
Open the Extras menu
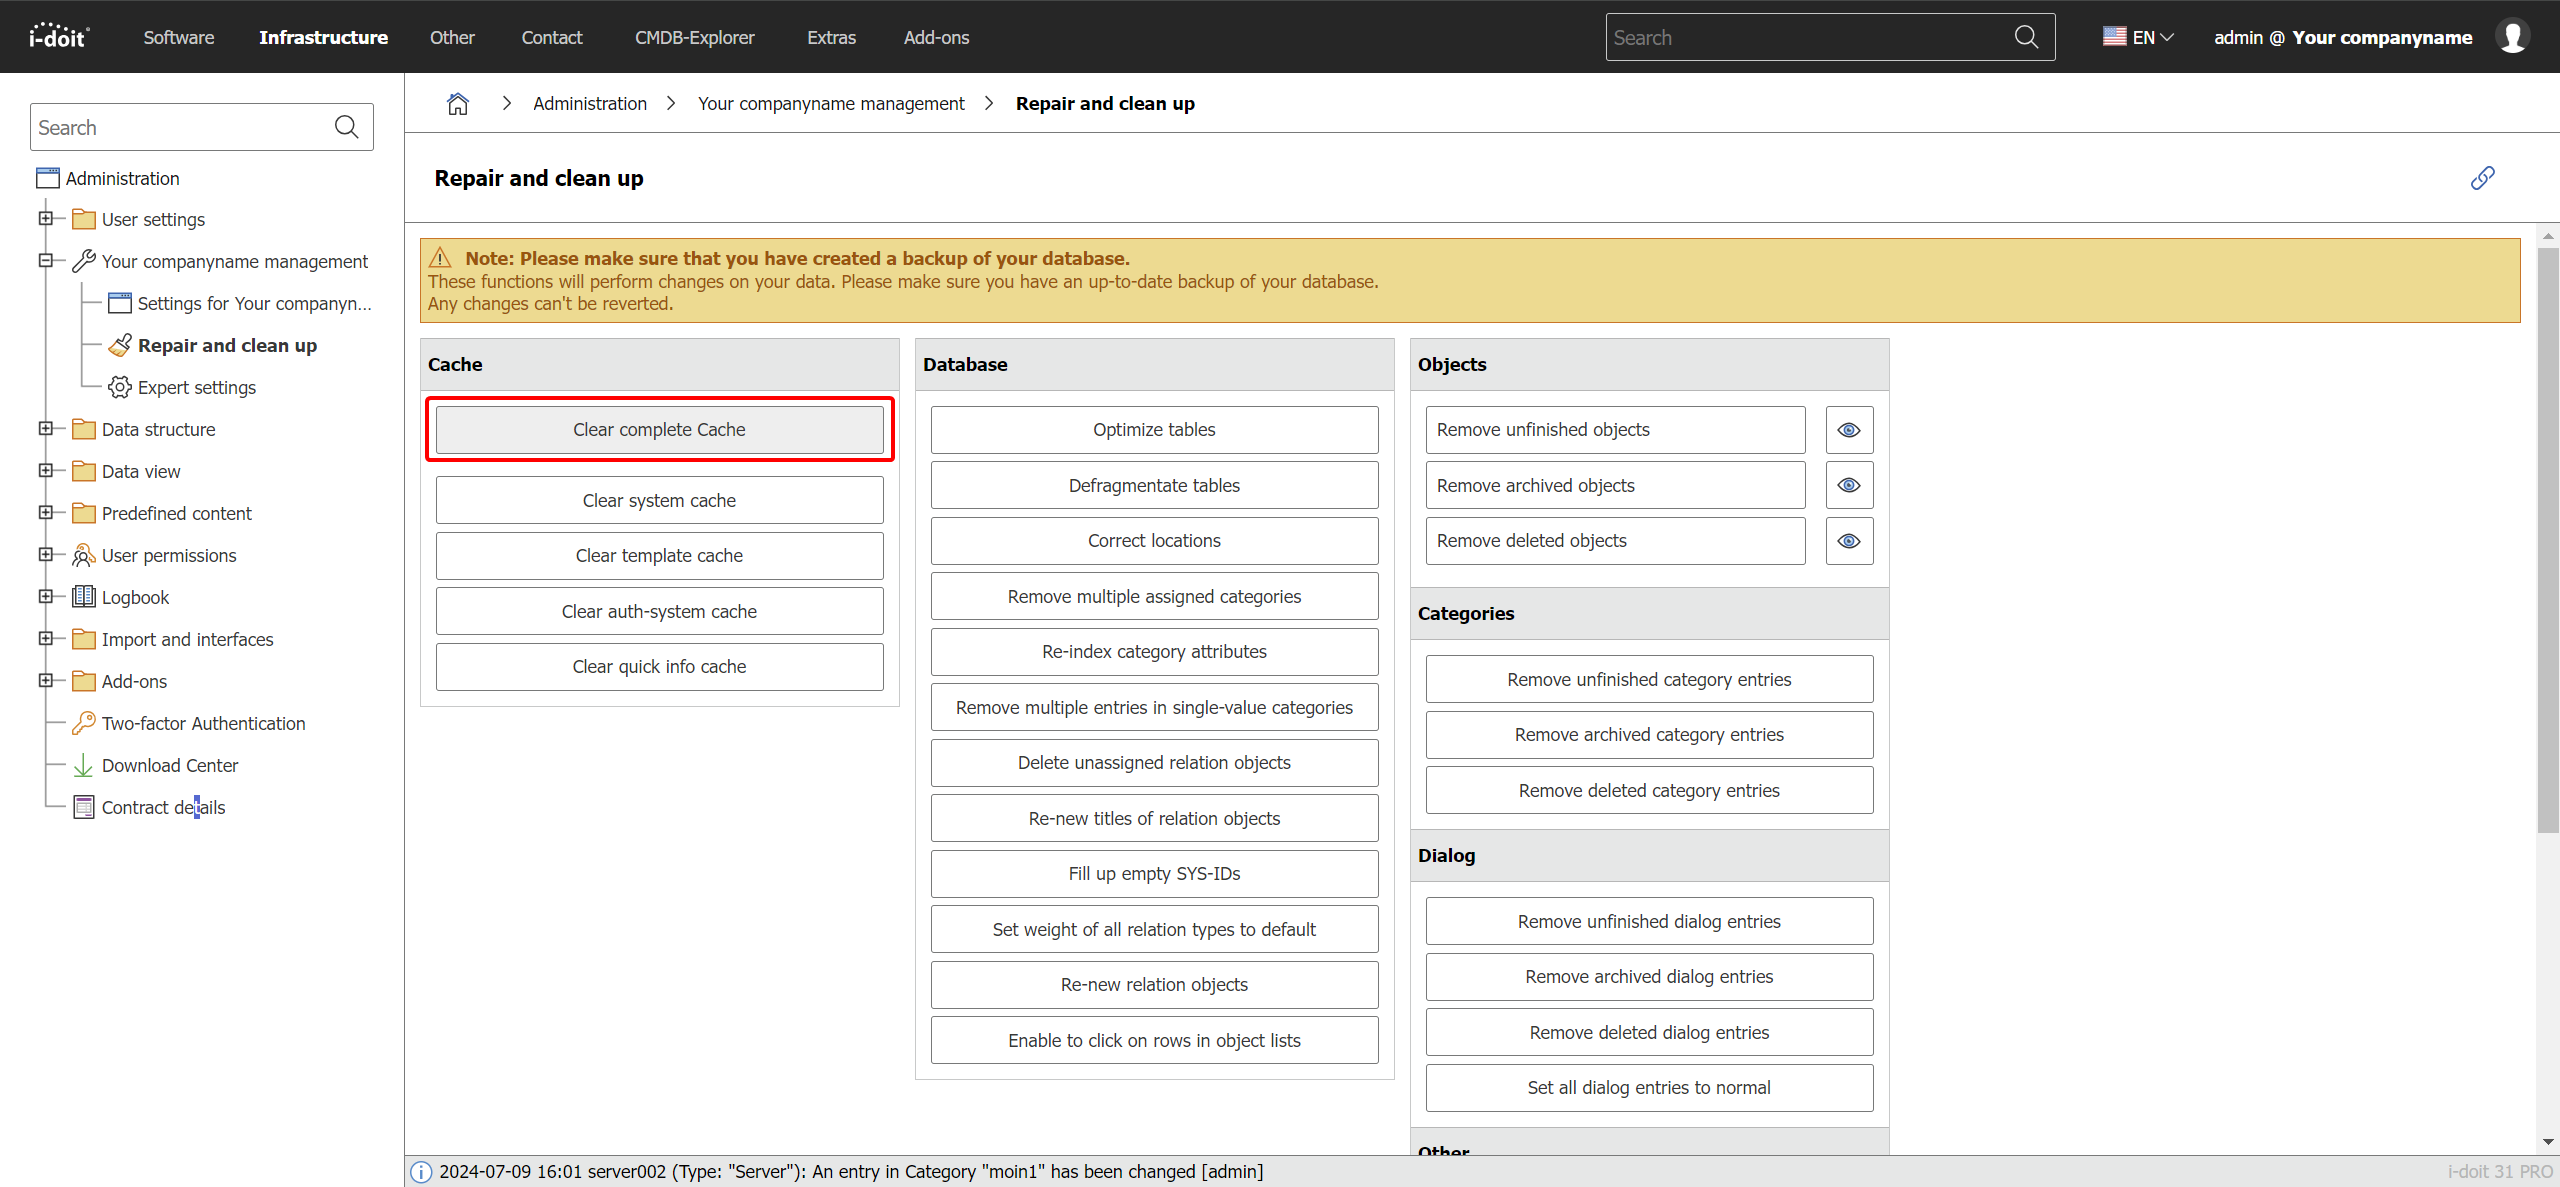click(x=831, y=37)
